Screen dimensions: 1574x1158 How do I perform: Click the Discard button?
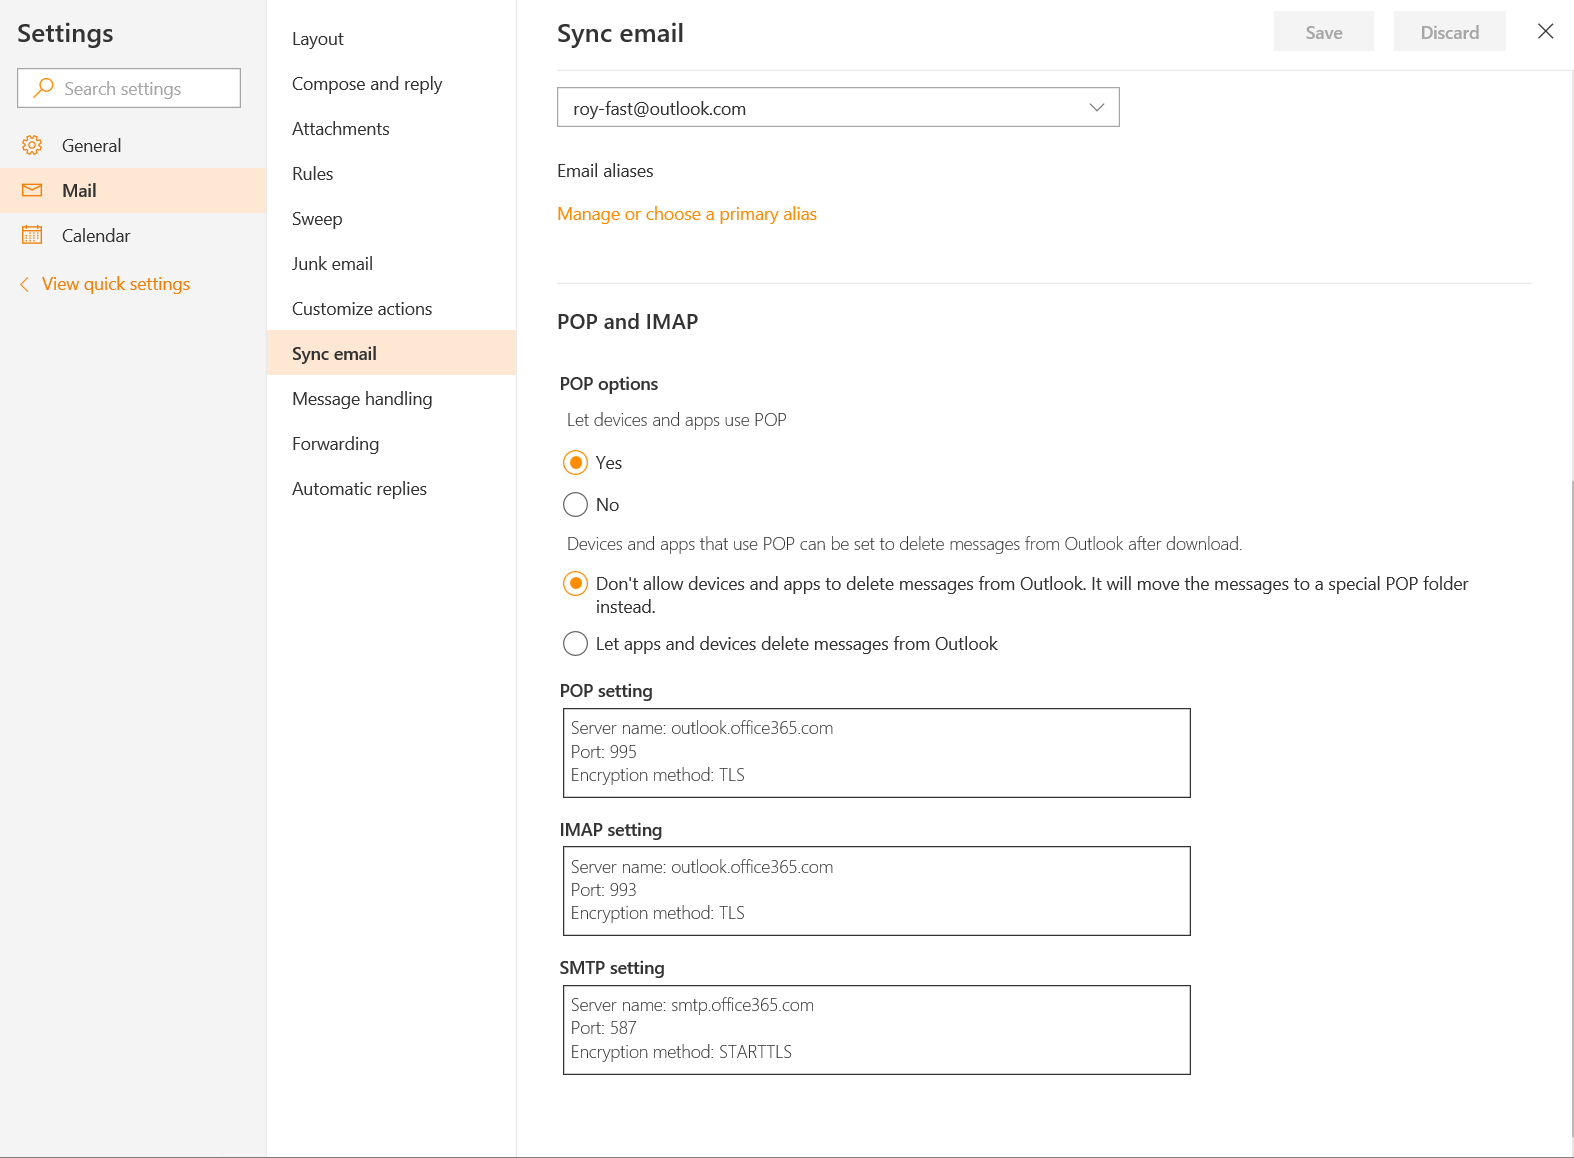click(x=1449, y=32)
